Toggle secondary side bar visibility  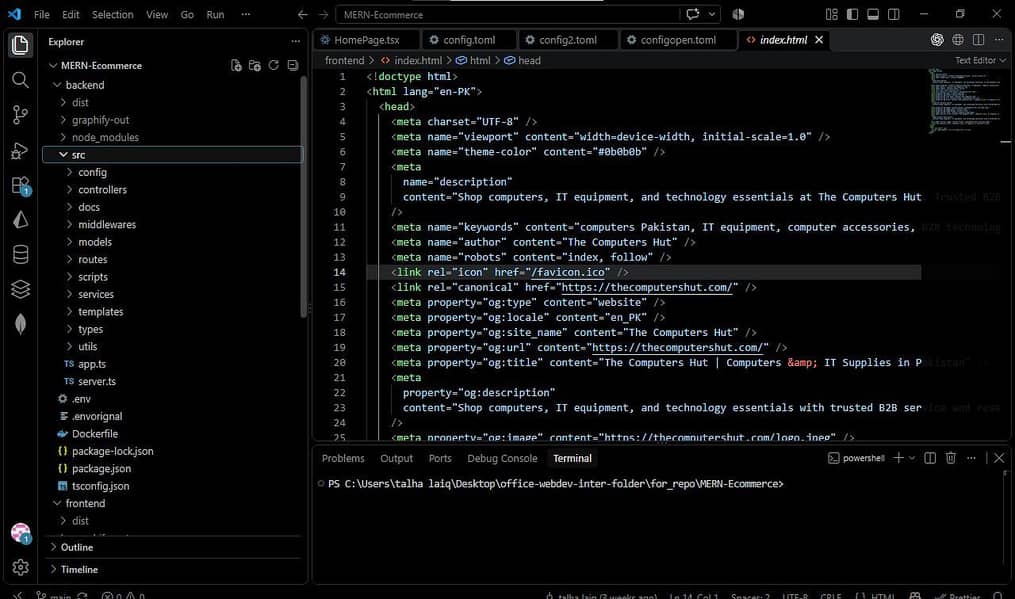(x=894, y=14)
